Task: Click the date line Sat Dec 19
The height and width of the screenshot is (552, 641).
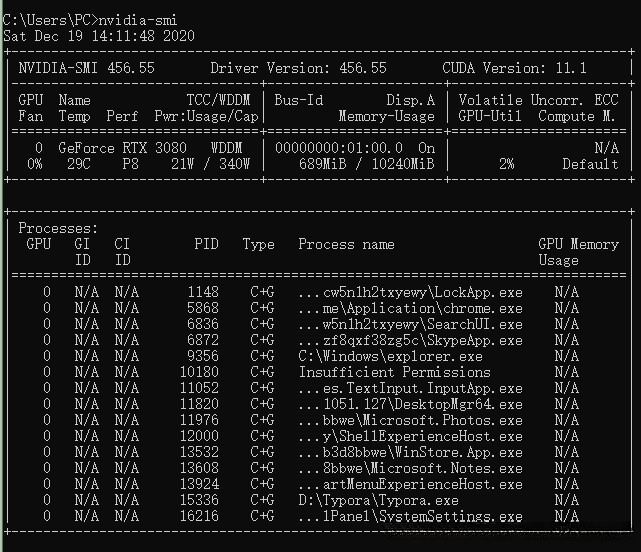Action: [x=98, y=36]
